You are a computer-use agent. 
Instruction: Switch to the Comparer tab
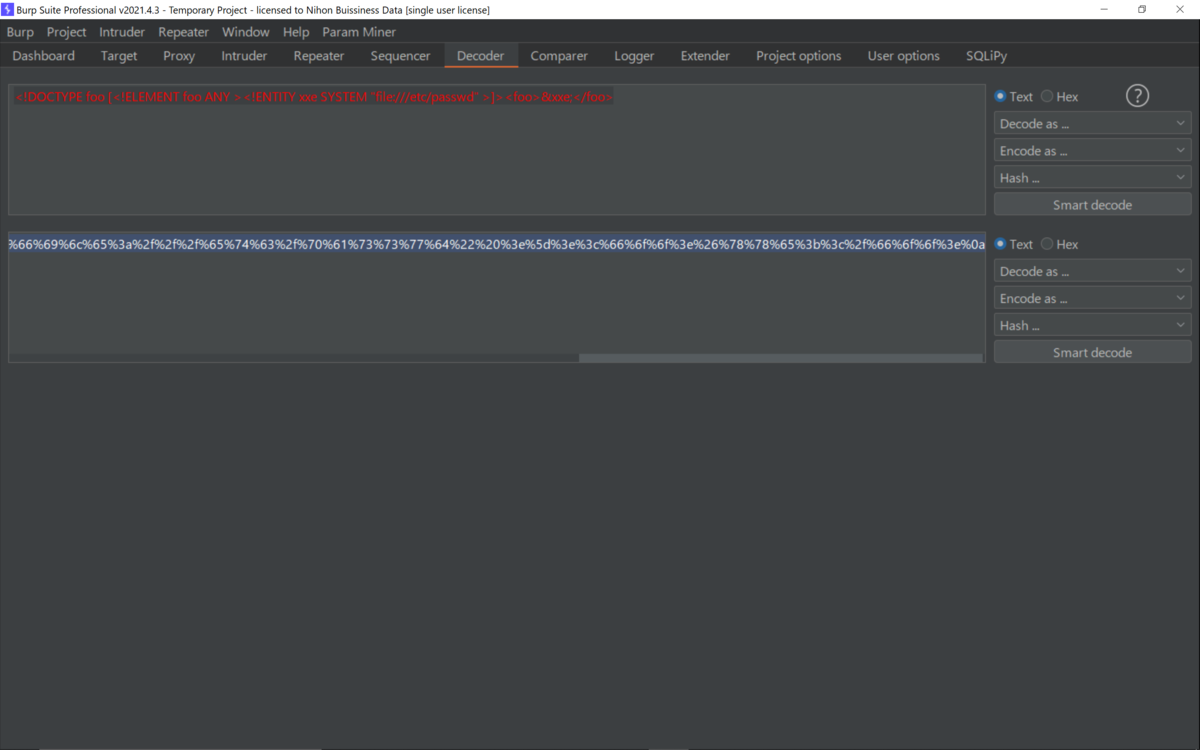click(559, 56)
